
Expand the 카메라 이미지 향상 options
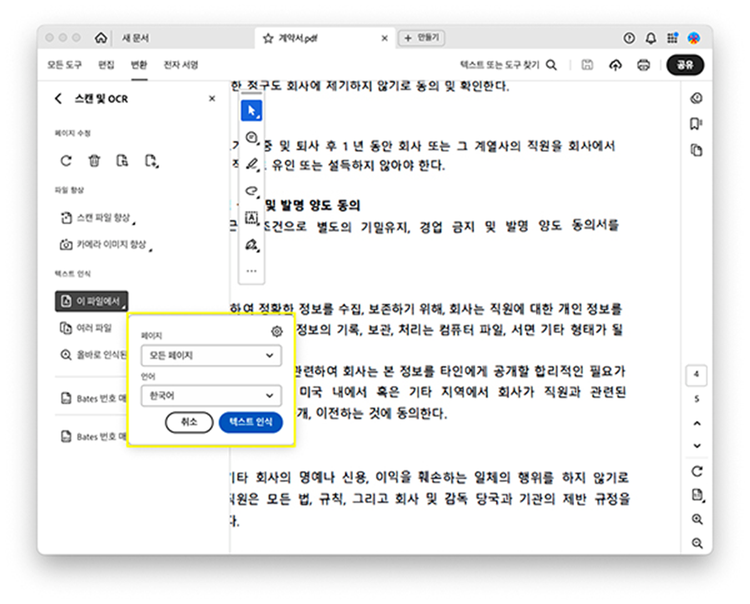pos(106,245)
